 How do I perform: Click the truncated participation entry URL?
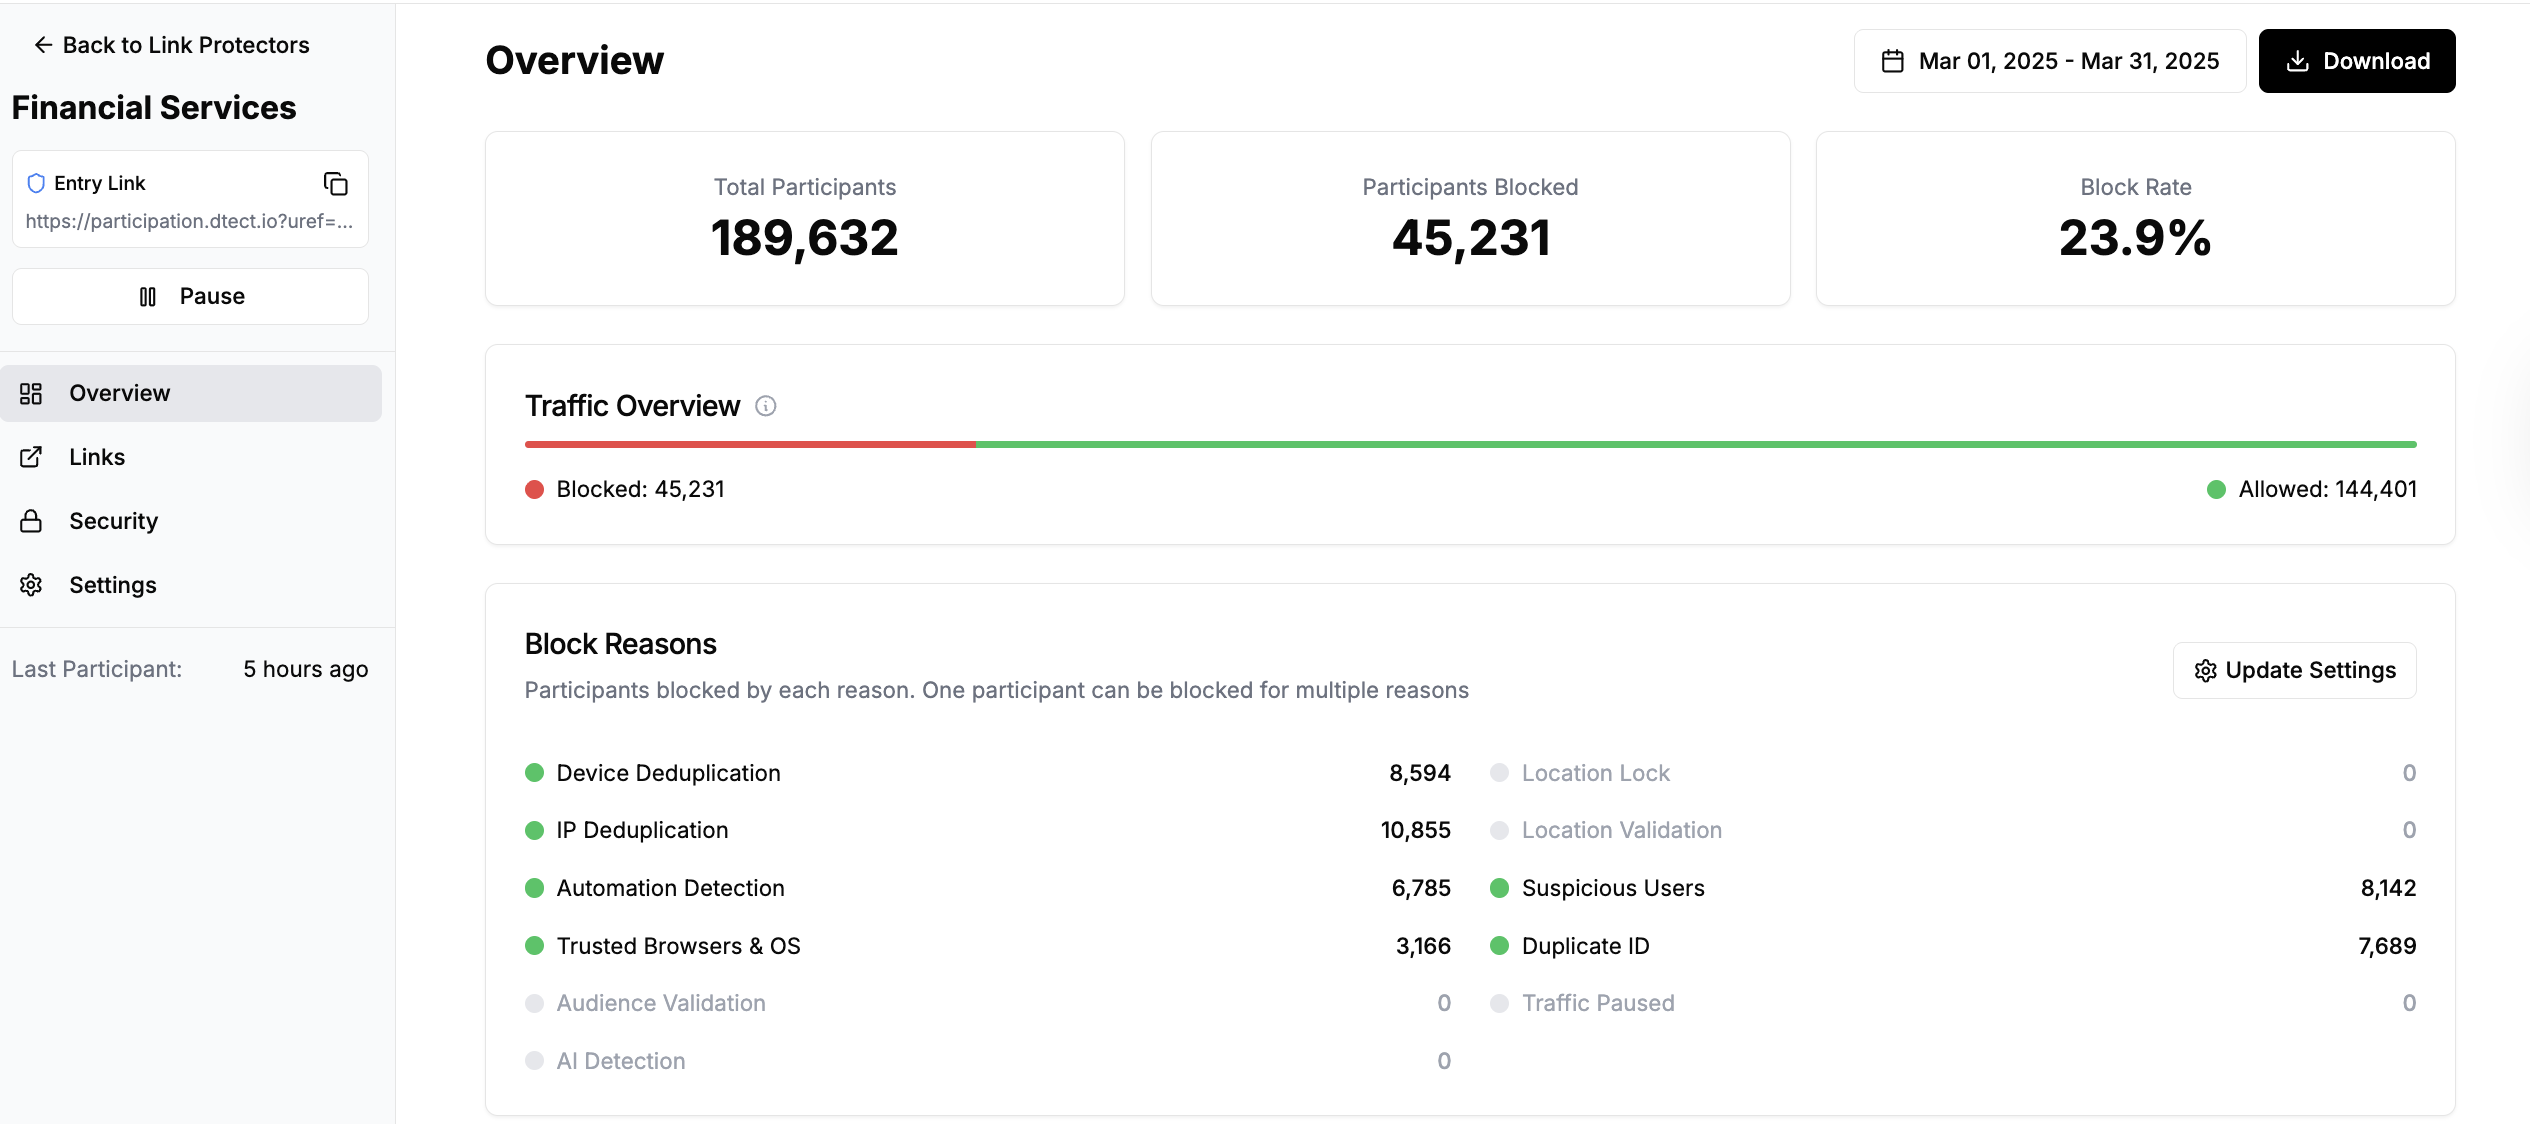click(189, 221)
